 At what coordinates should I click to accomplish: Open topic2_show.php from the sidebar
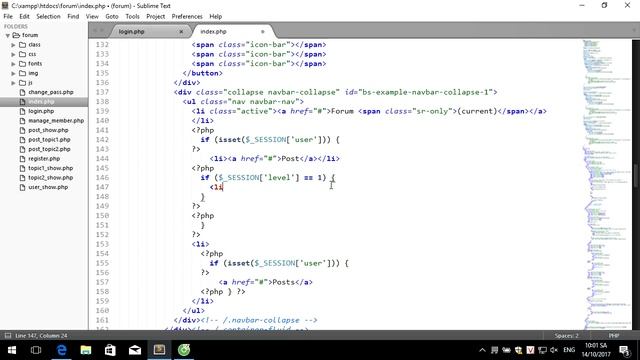pyautogui.click(x=51, y=178)
